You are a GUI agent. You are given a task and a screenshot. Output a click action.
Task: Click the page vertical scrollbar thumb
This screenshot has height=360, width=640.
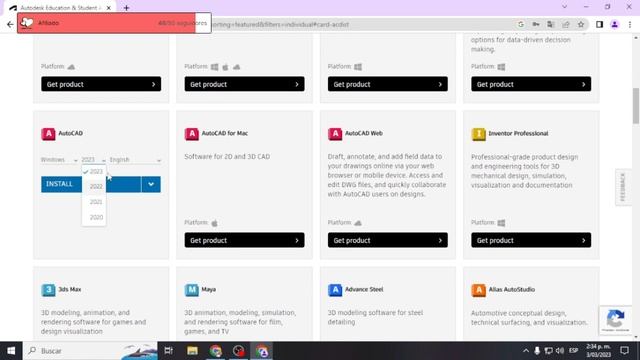[x=636, y=106]
